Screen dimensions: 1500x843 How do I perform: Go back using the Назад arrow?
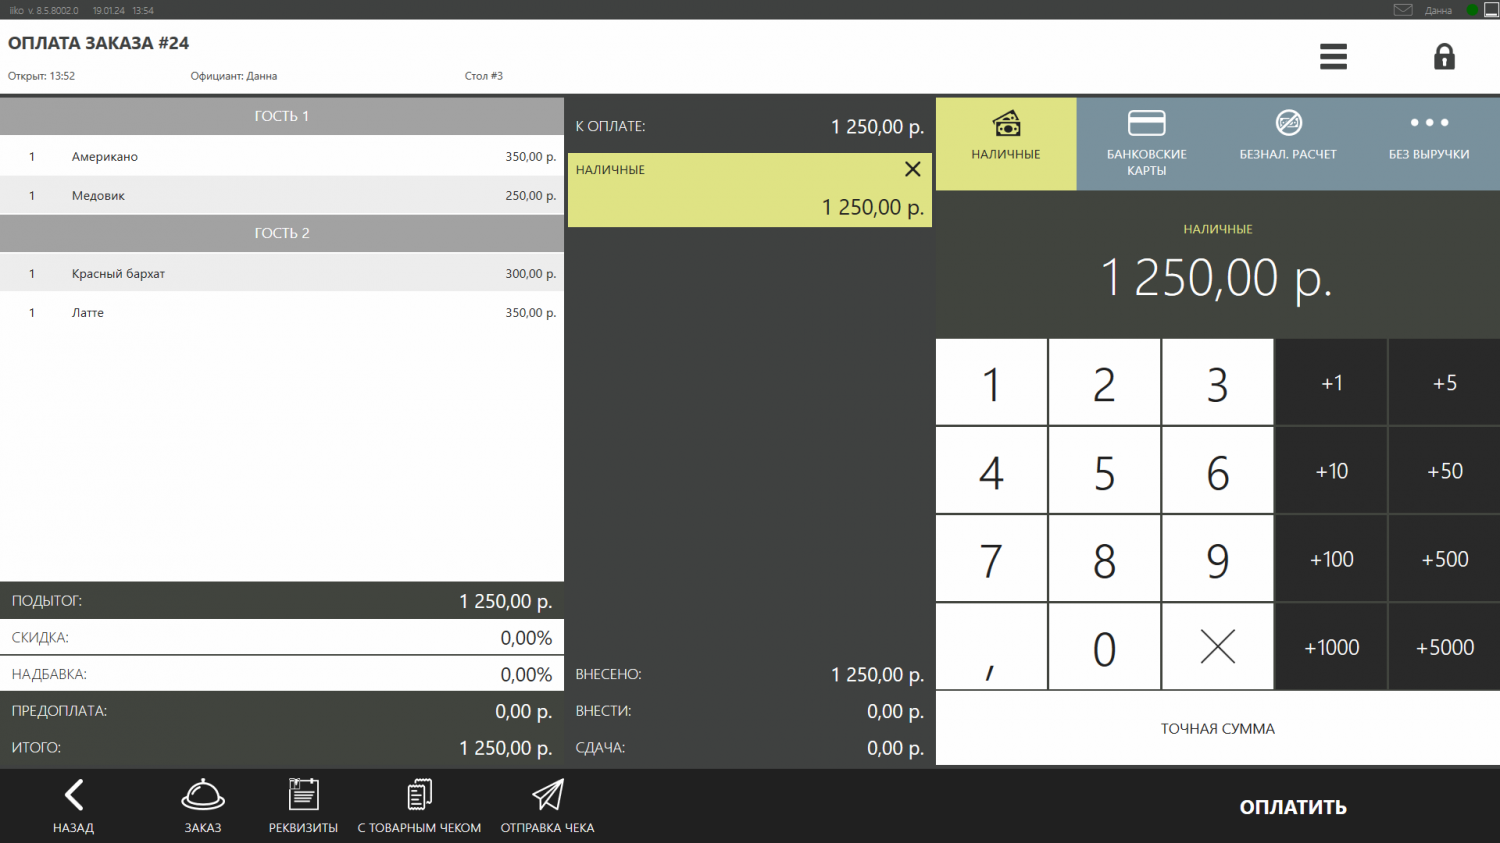(x=73, y=806)
